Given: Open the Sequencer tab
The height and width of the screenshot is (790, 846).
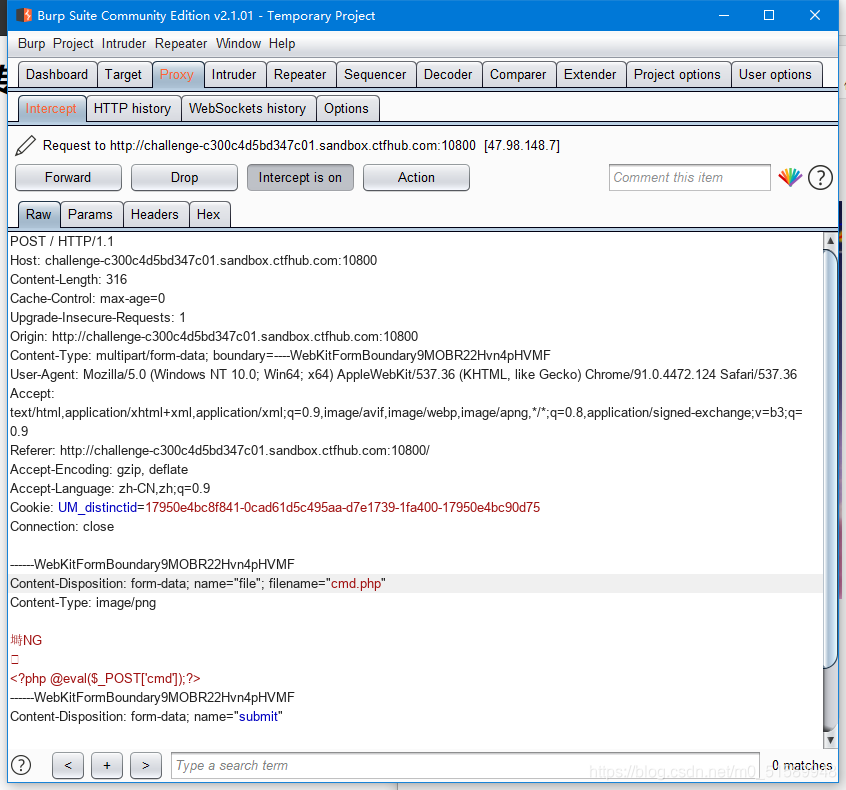Looking at the screenshot, I should coord(376,74).
